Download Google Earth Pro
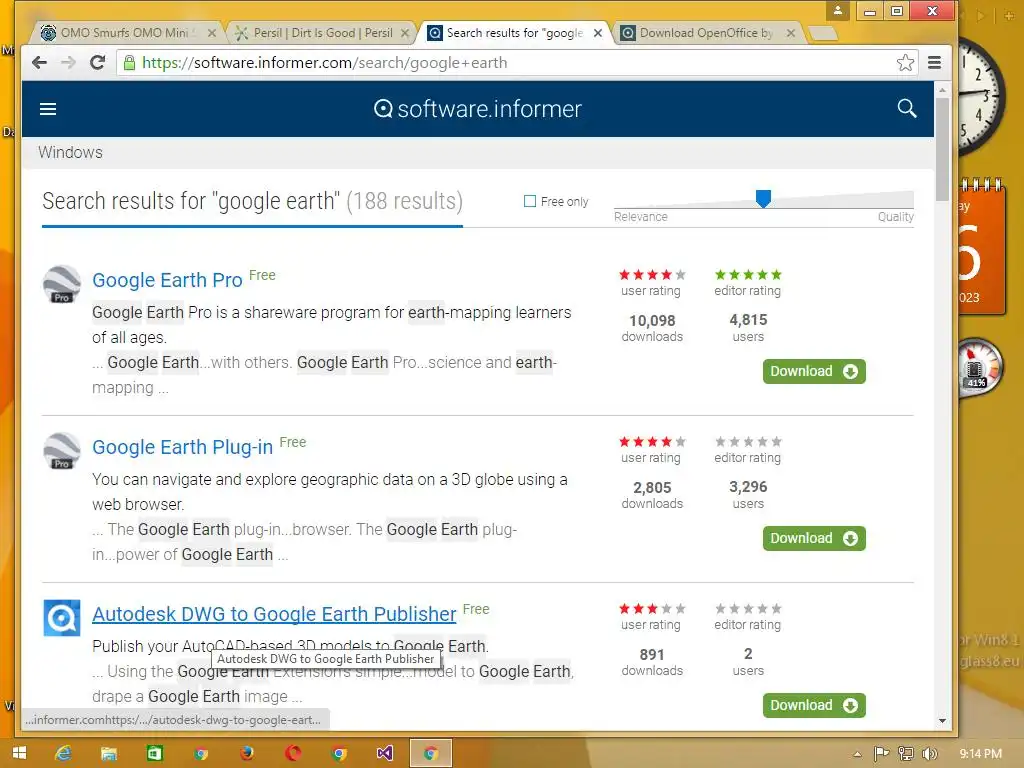 coord(814,371)
